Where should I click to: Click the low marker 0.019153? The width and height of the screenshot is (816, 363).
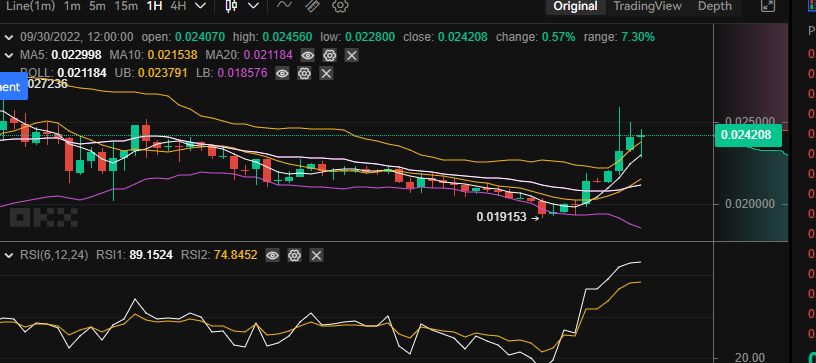point(501,217)
